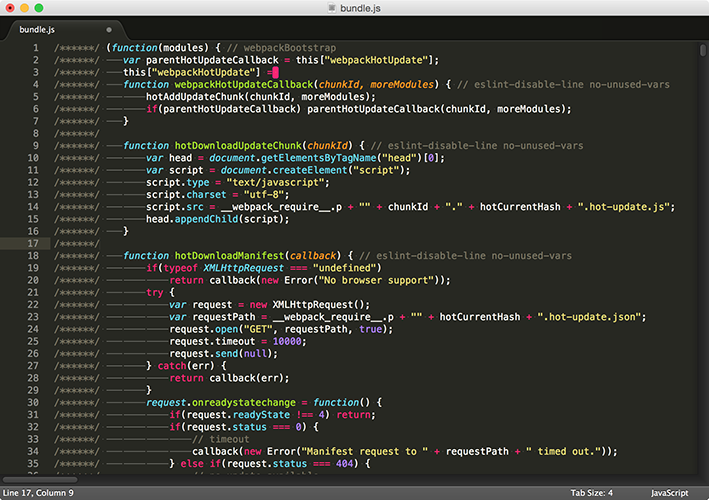Viewport: 709px width, 500px height.
Task: Click "GET" string on line 24
Action: (258, 329)
